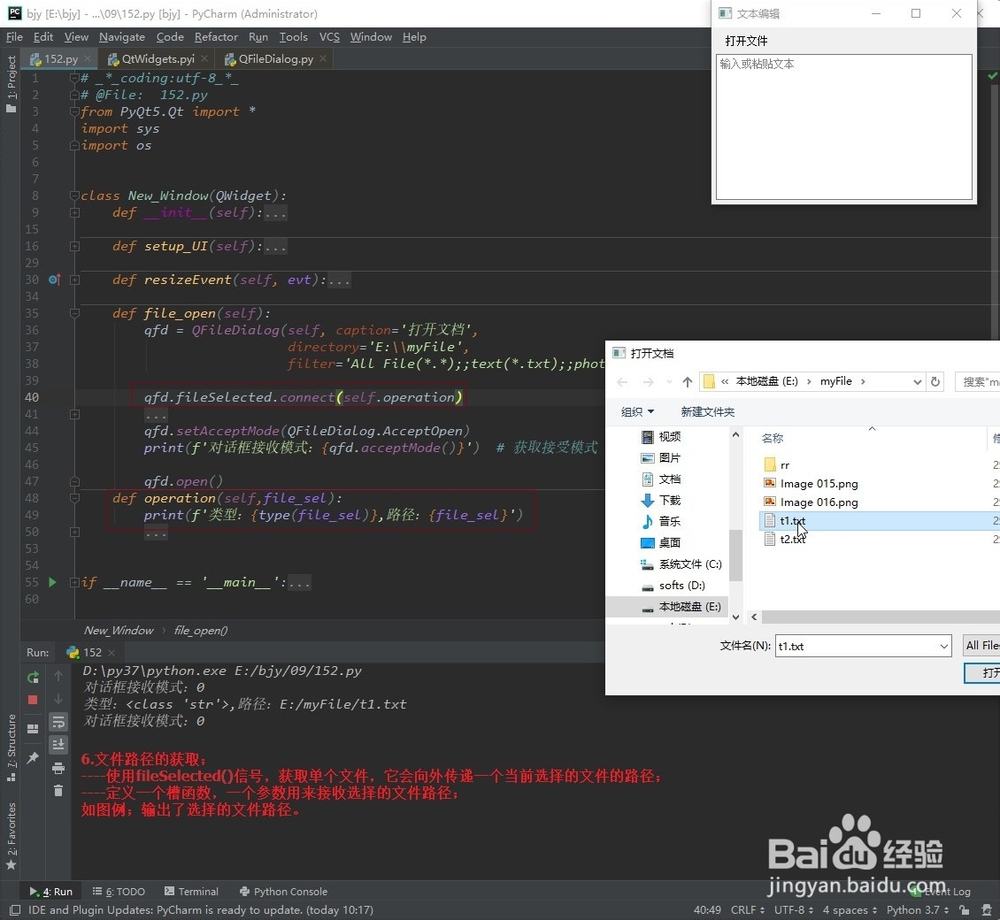Open the Project tool window strip

[11, 83]
